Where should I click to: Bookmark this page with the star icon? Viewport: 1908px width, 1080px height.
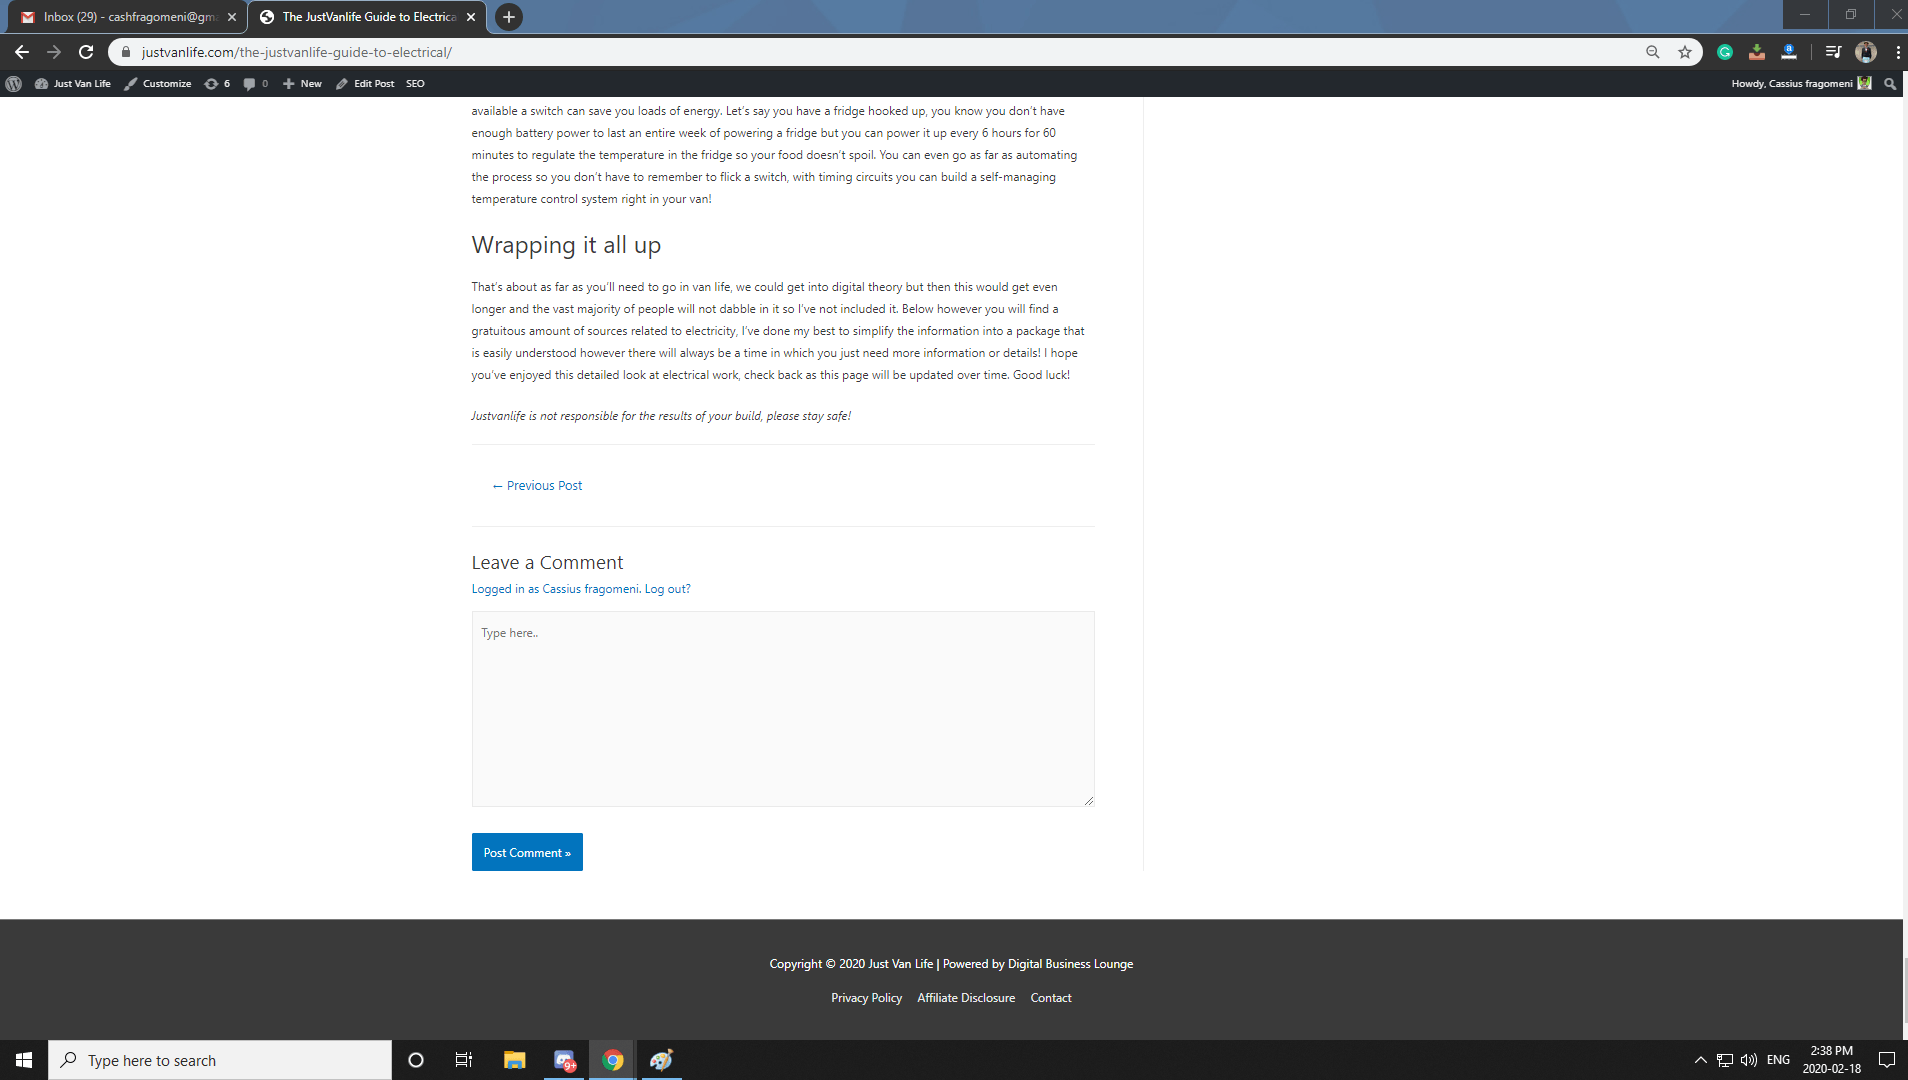click(x=1685, y=52)
